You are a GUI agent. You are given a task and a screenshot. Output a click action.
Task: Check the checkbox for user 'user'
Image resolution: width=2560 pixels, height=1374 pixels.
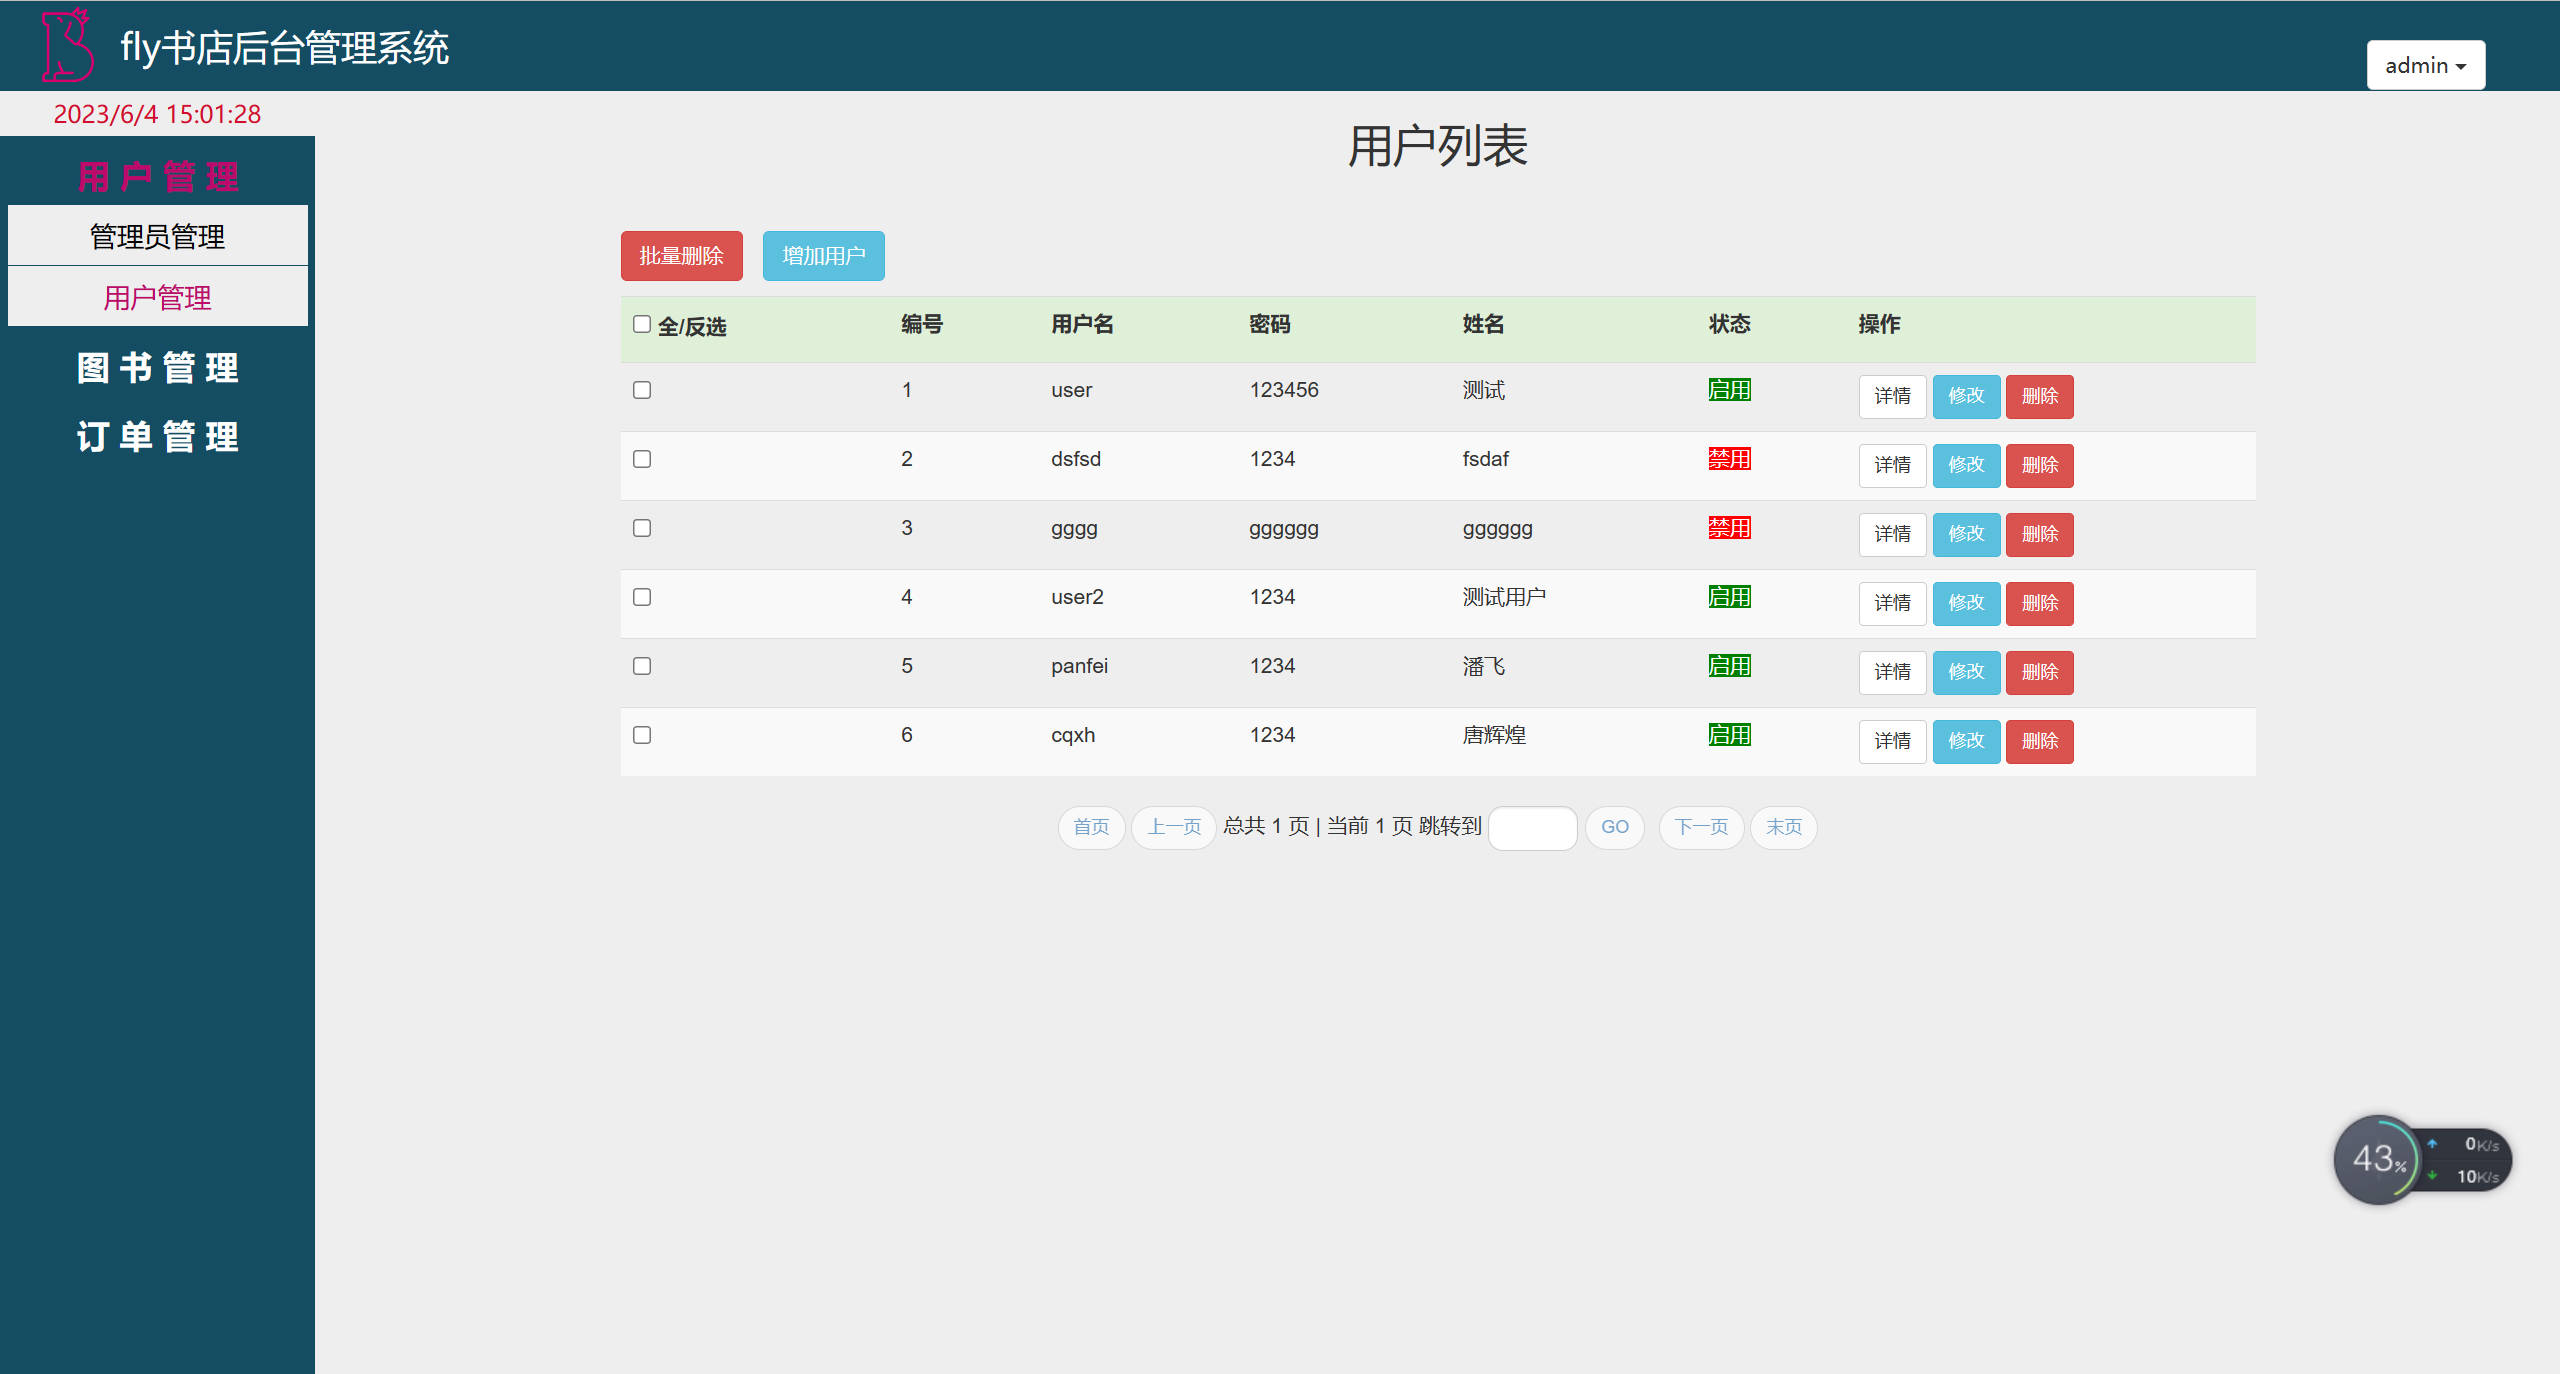642,390
